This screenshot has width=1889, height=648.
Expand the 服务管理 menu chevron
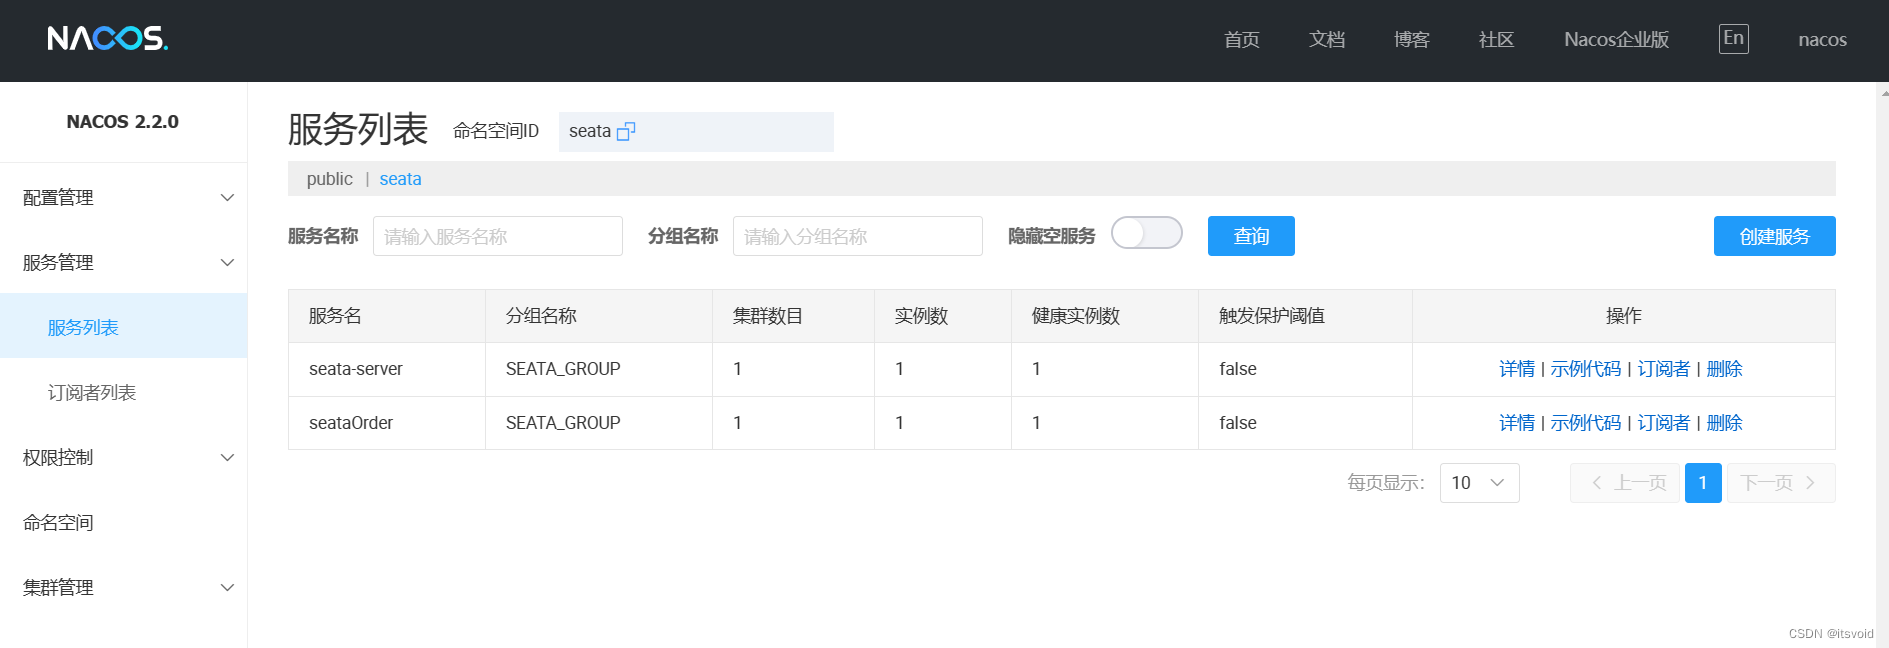227,262
